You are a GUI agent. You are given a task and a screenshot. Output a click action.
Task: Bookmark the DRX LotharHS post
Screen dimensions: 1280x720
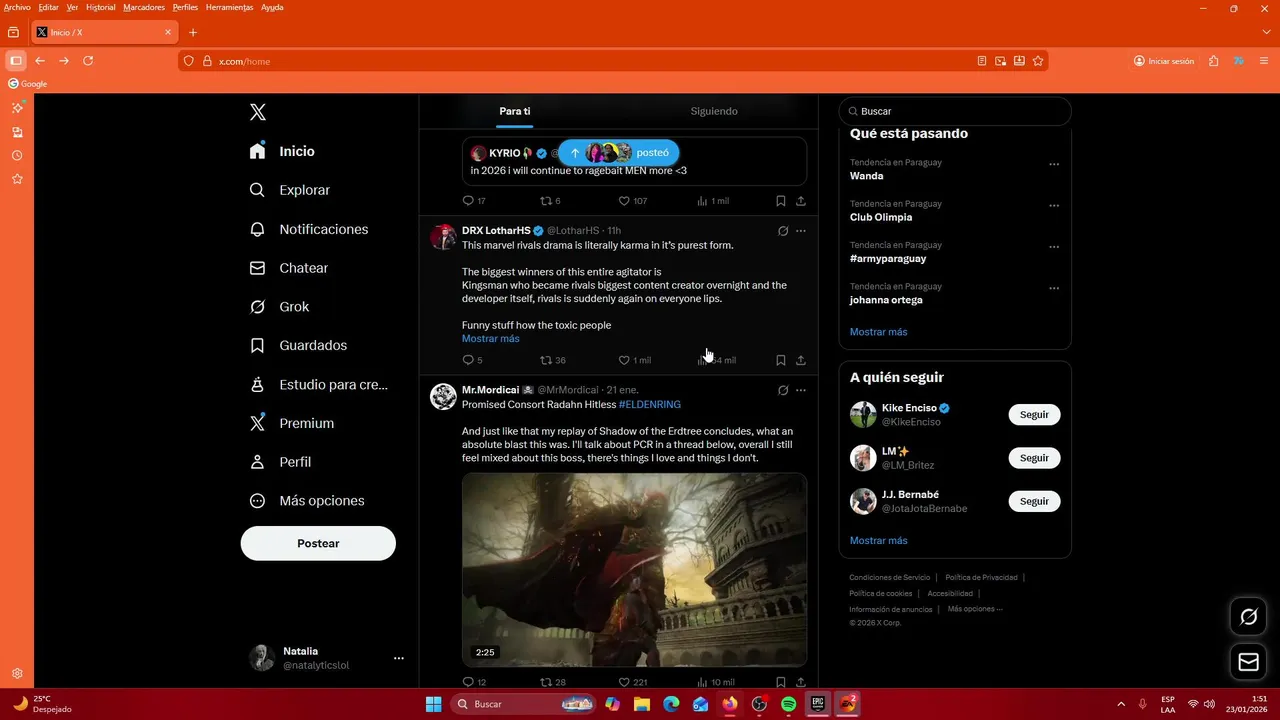click(x=781, y=360)
